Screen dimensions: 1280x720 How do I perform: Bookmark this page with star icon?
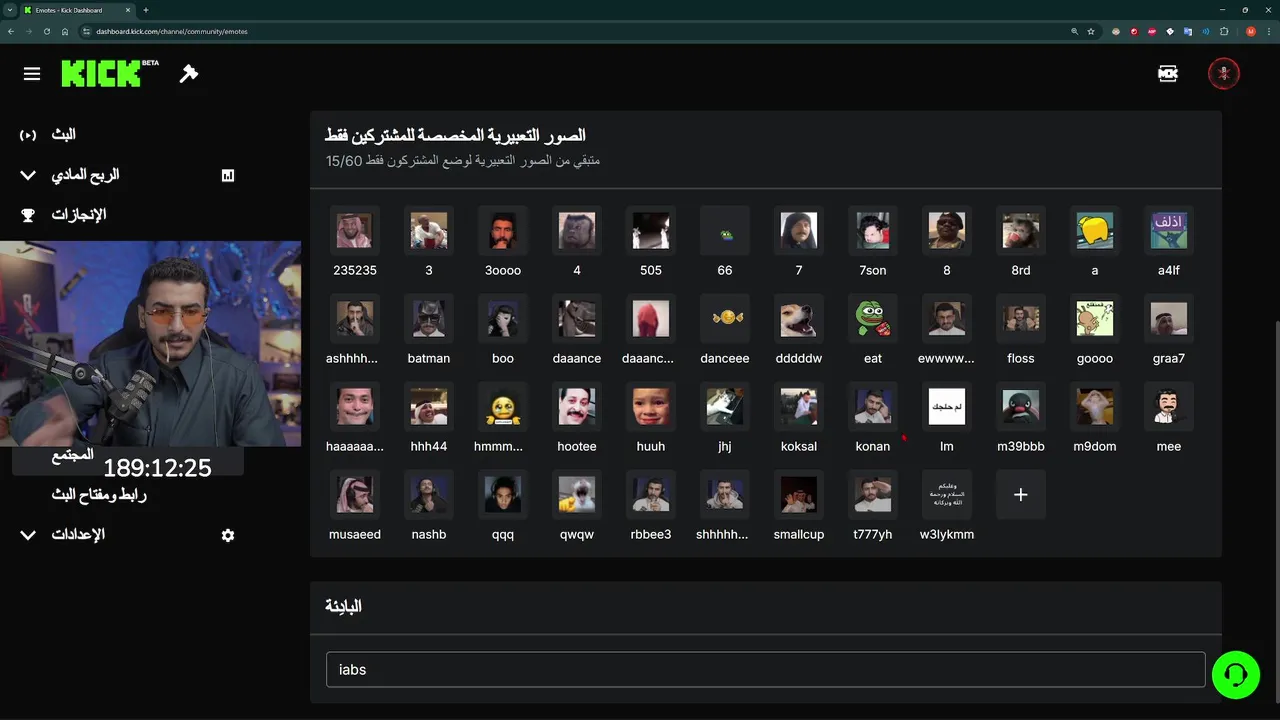click(x=1091, y=31)
